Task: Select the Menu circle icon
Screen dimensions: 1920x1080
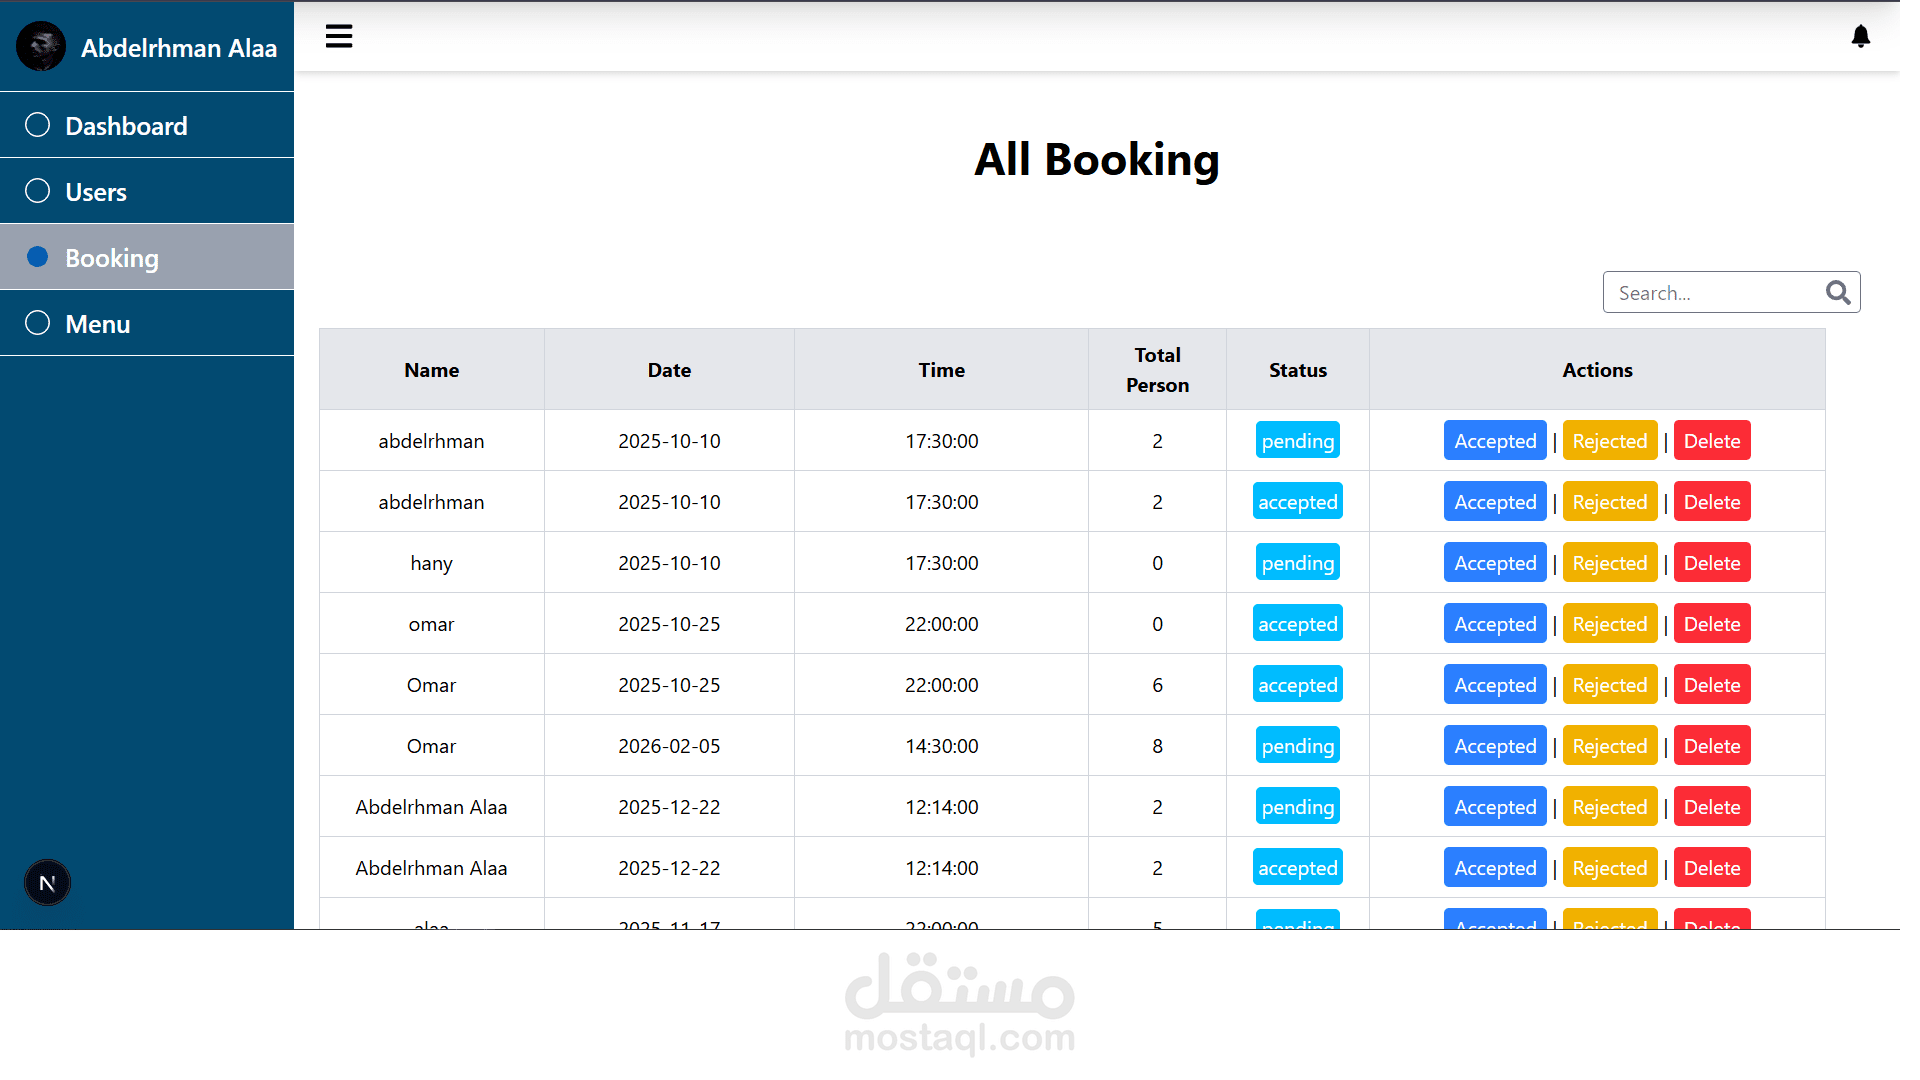Action: click(x=38, y=323)
